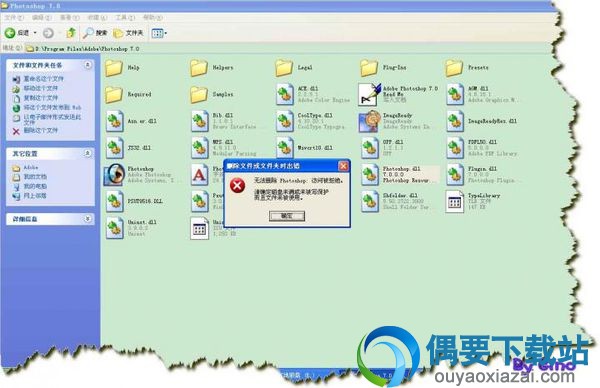The width and height of the screenshot is (600, 388).
Task: Select the Bib.dll file icon
Action: [199, 121]
